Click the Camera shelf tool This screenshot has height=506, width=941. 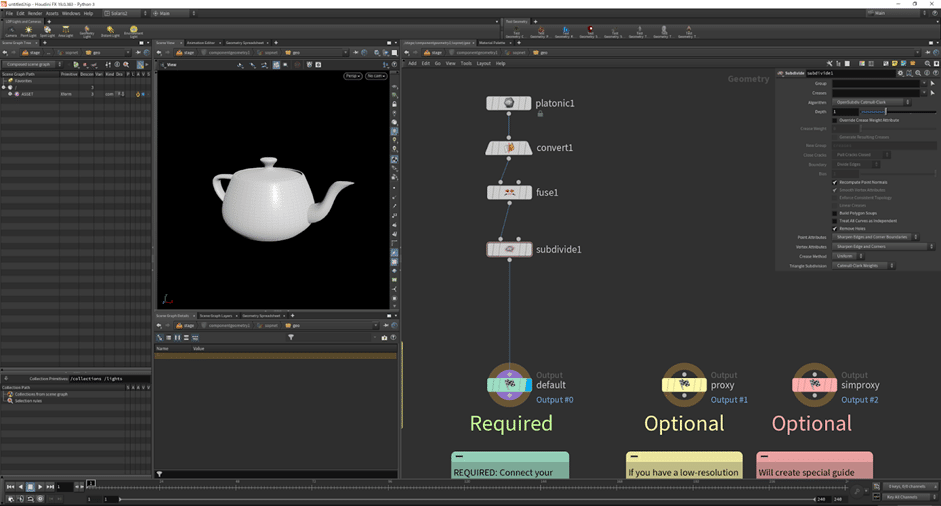pyautogui.click(x=12, y=31)
